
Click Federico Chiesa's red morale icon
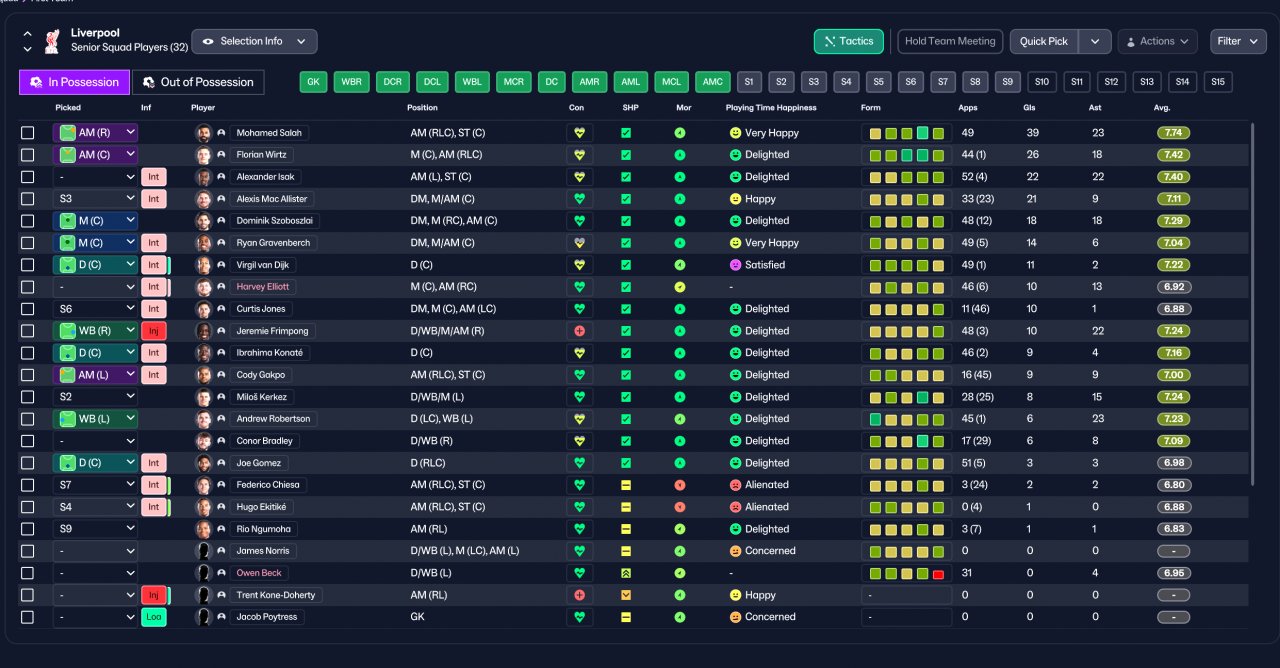680,485
